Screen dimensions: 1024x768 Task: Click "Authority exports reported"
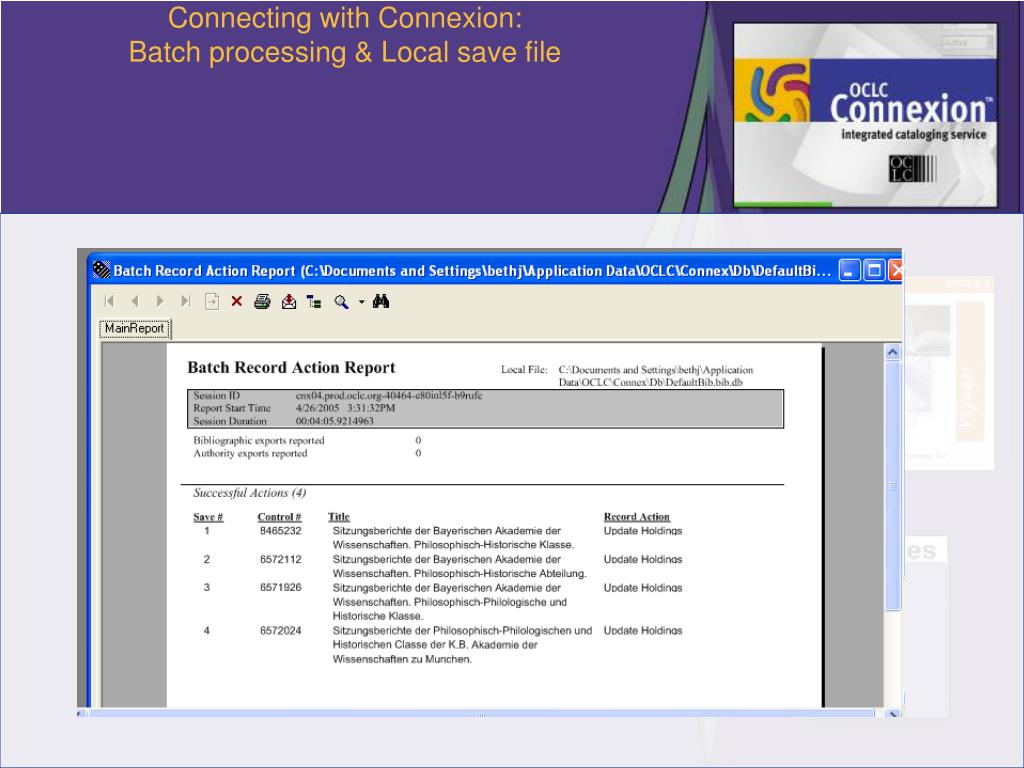(x=250, y=453)
